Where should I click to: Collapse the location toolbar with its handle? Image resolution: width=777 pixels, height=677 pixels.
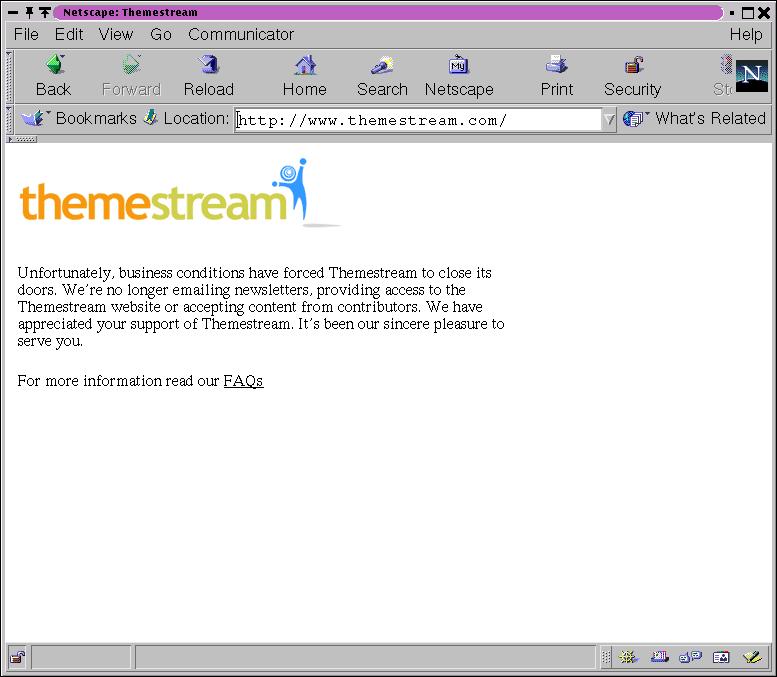click(9, 119)
